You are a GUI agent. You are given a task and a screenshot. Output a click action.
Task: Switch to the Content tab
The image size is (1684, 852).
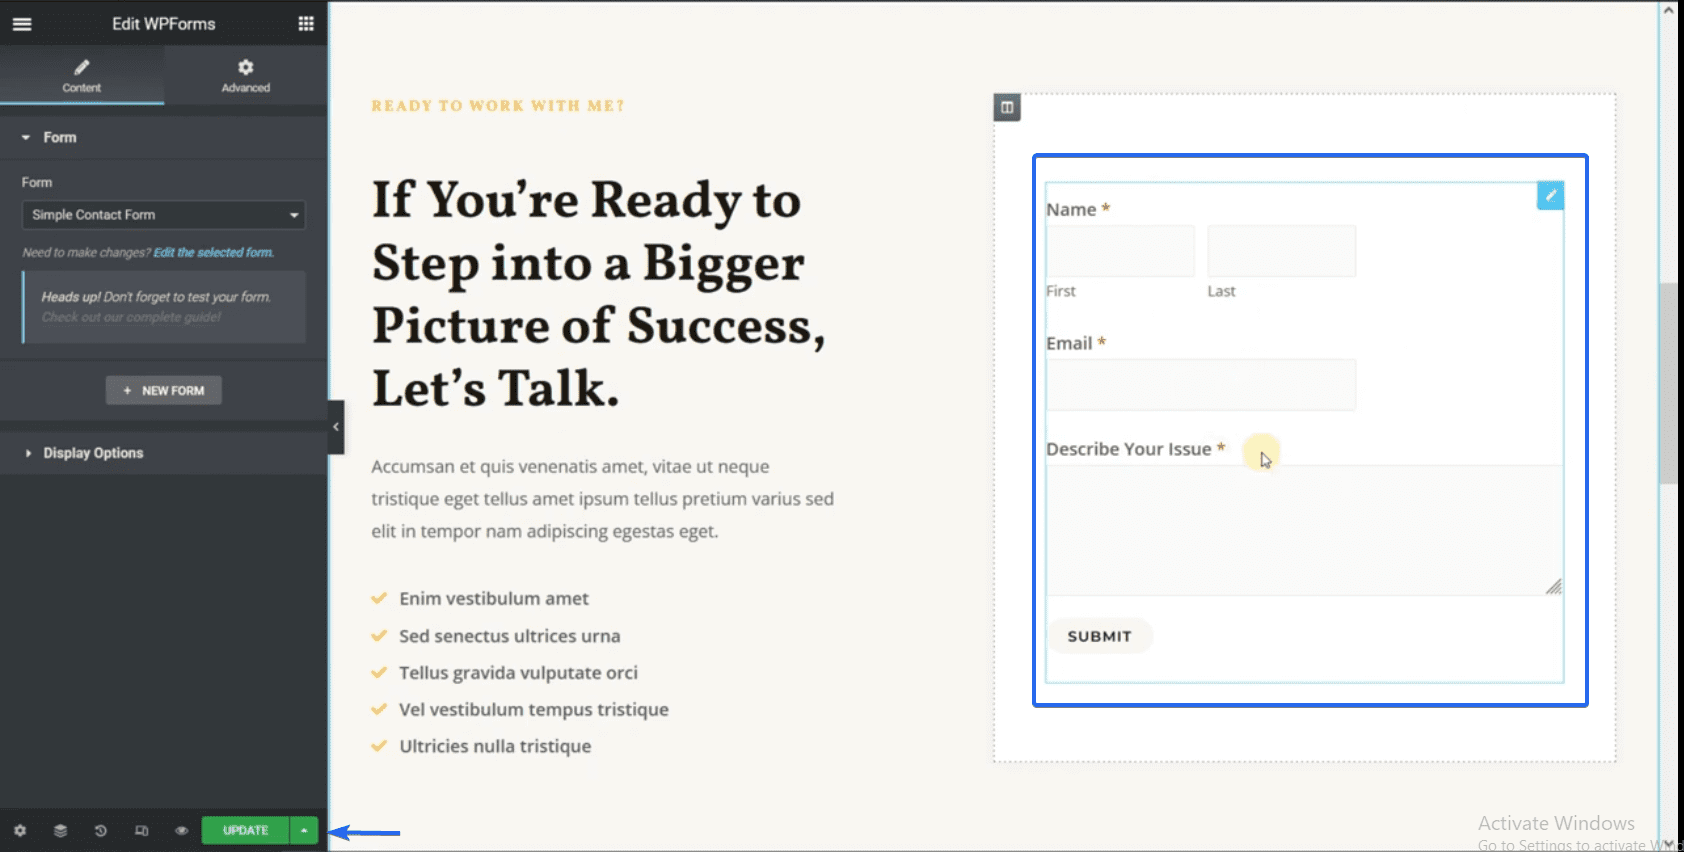tap(82, 75)
